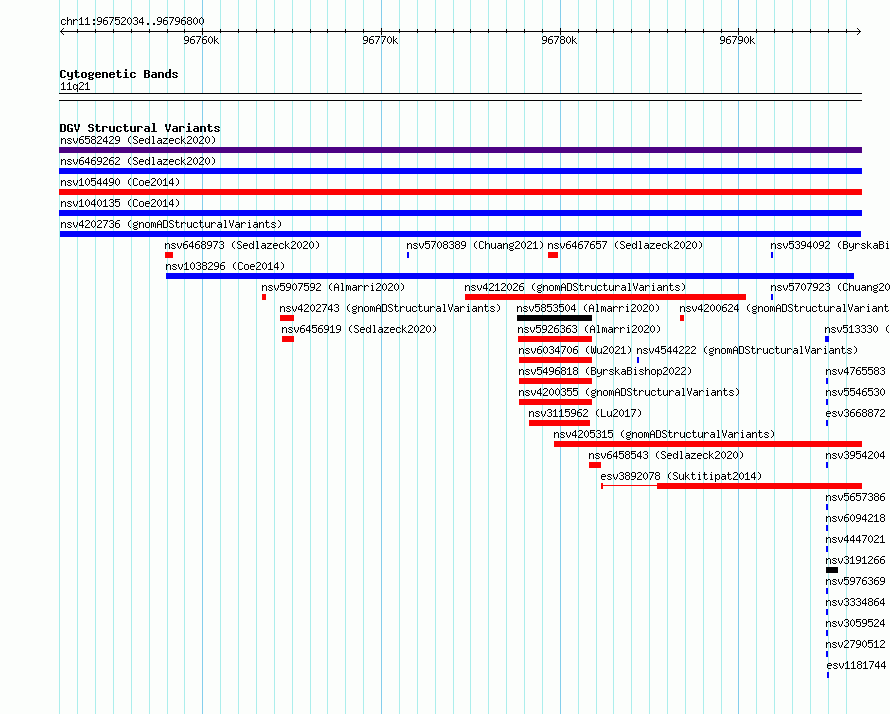Click the nsv3059524 variant label

pos(855,623)
